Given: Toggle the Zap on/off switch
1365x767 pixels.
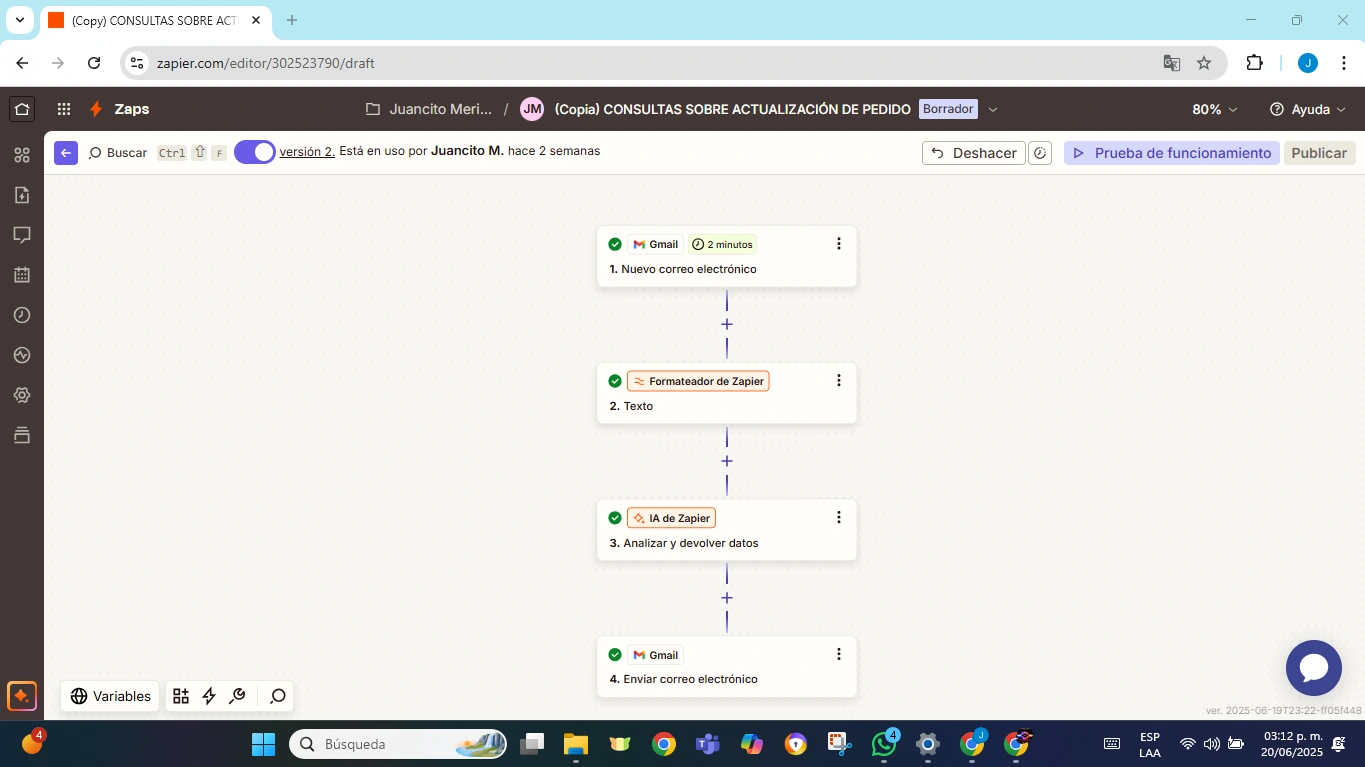Looking at the screenshot, I should tap(255, 152).
